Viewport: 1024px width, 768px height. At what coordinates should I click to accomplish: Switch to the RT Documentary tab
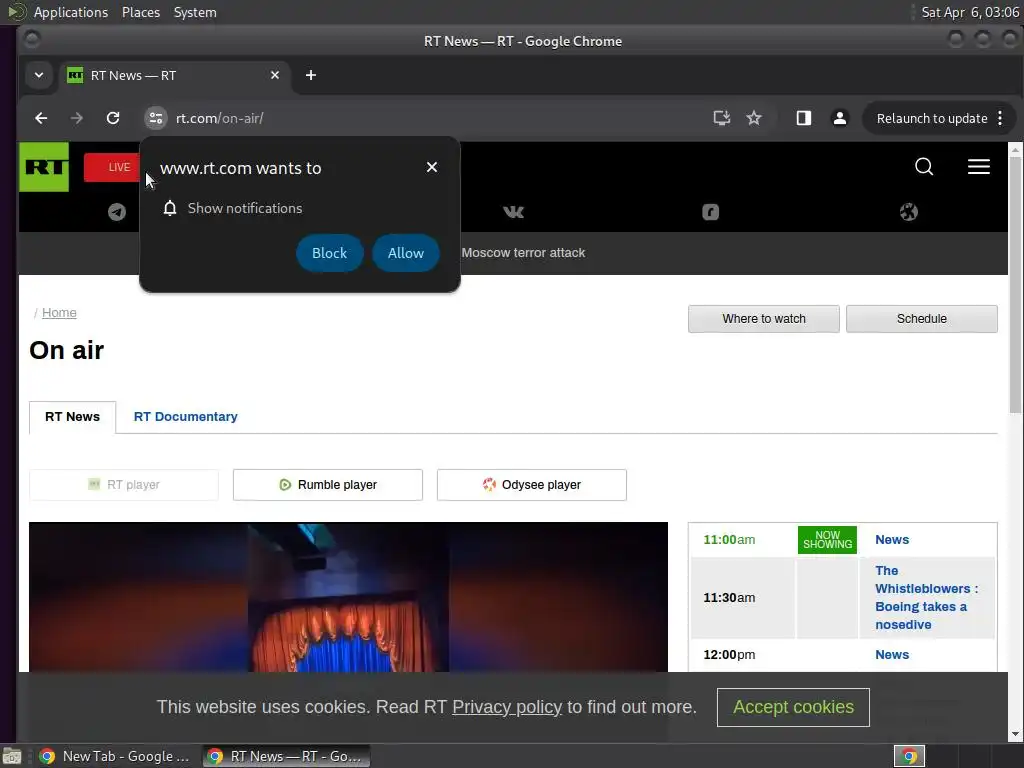coord(185,417)
